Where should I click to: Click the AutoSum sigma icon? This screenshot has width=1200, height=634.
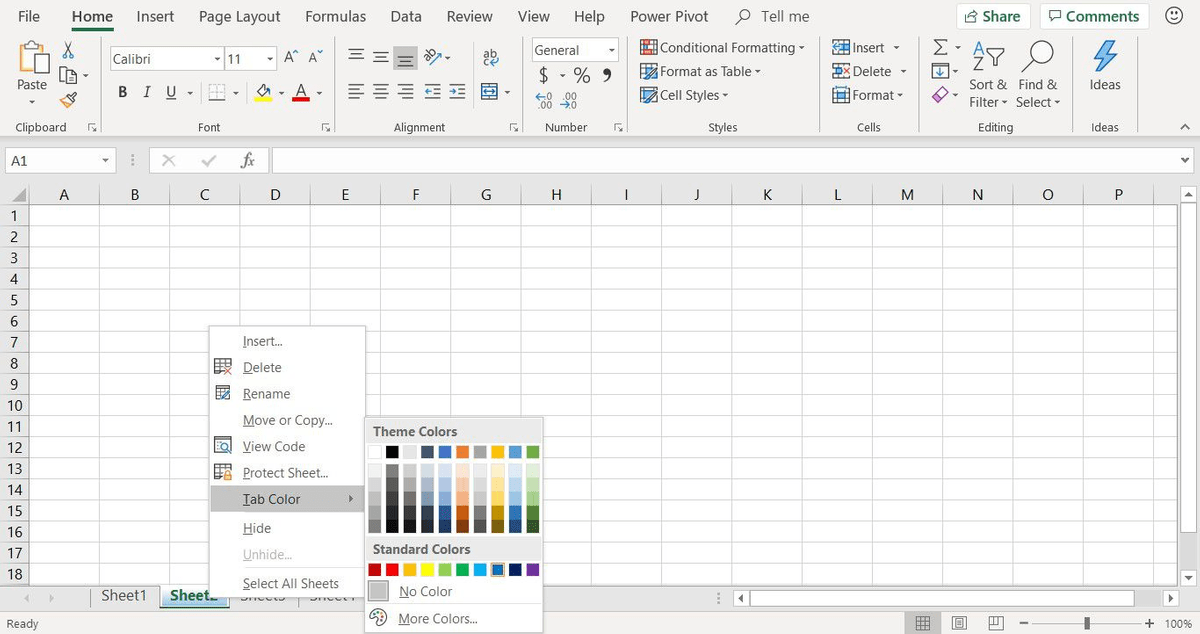[940, 46]
